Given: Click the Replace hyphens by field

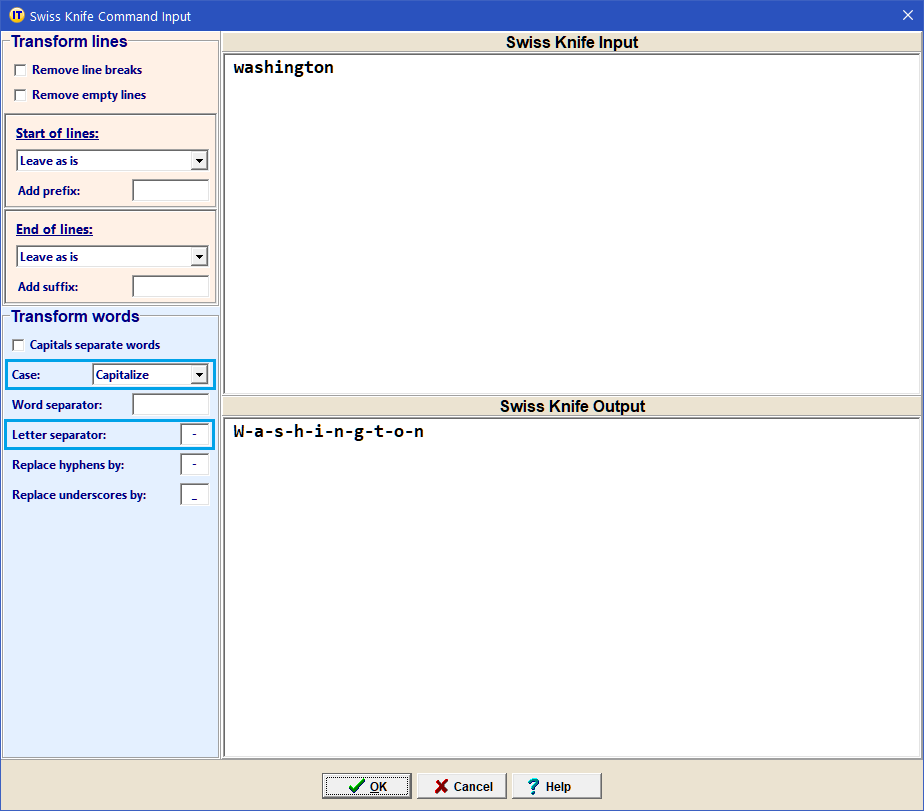Looking at the screenshot, I should [x=194, y=465].
